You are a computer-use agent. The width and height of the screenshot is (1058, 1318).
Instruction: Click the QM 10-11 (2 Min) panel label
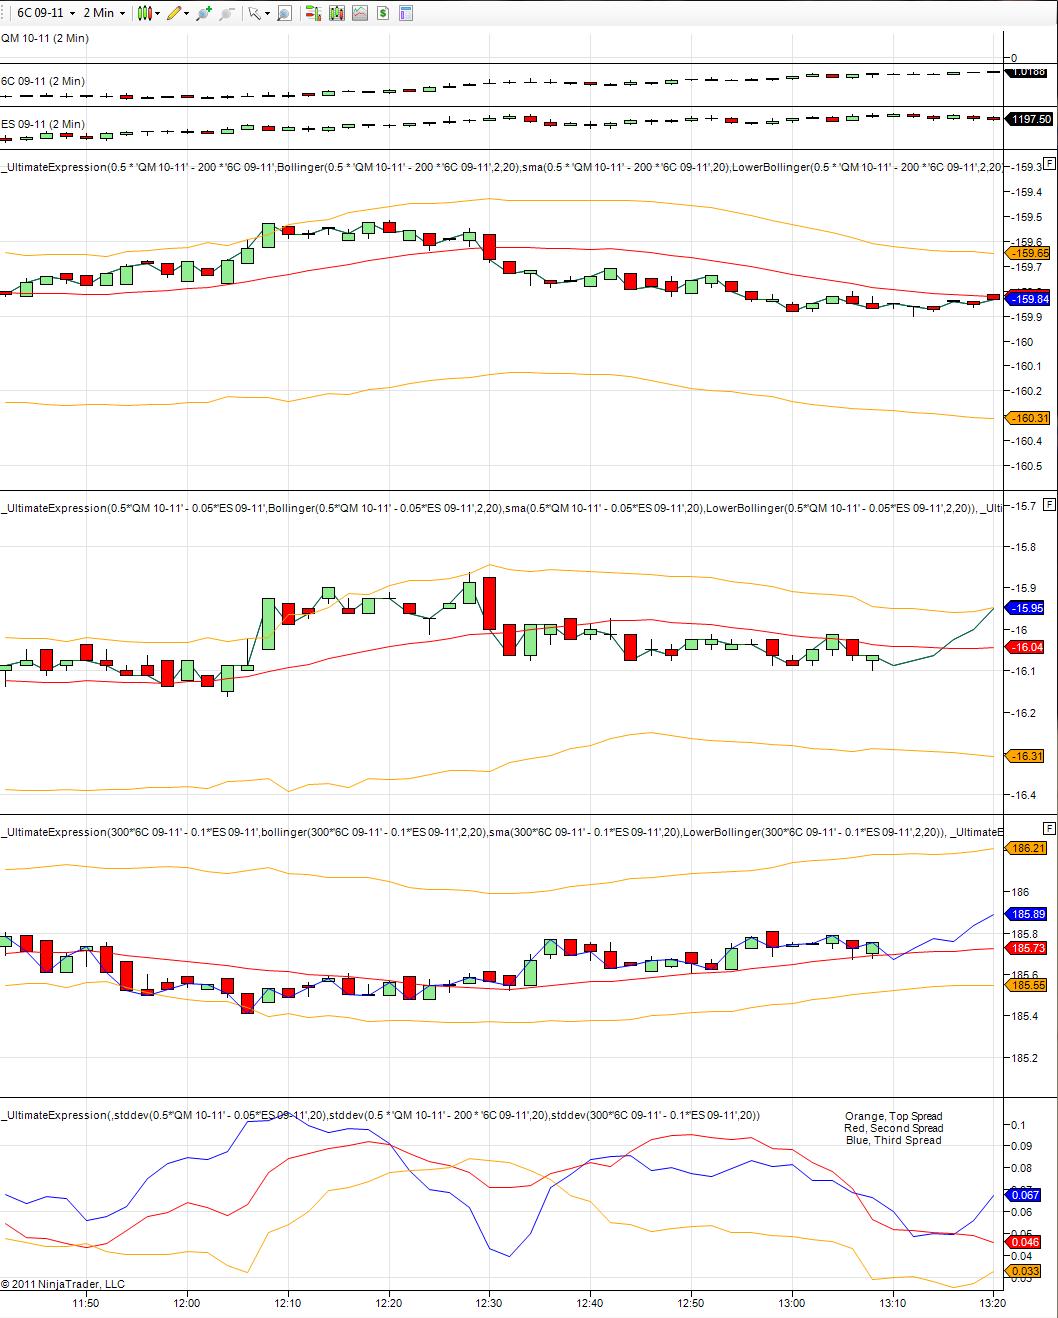[44, 38]
